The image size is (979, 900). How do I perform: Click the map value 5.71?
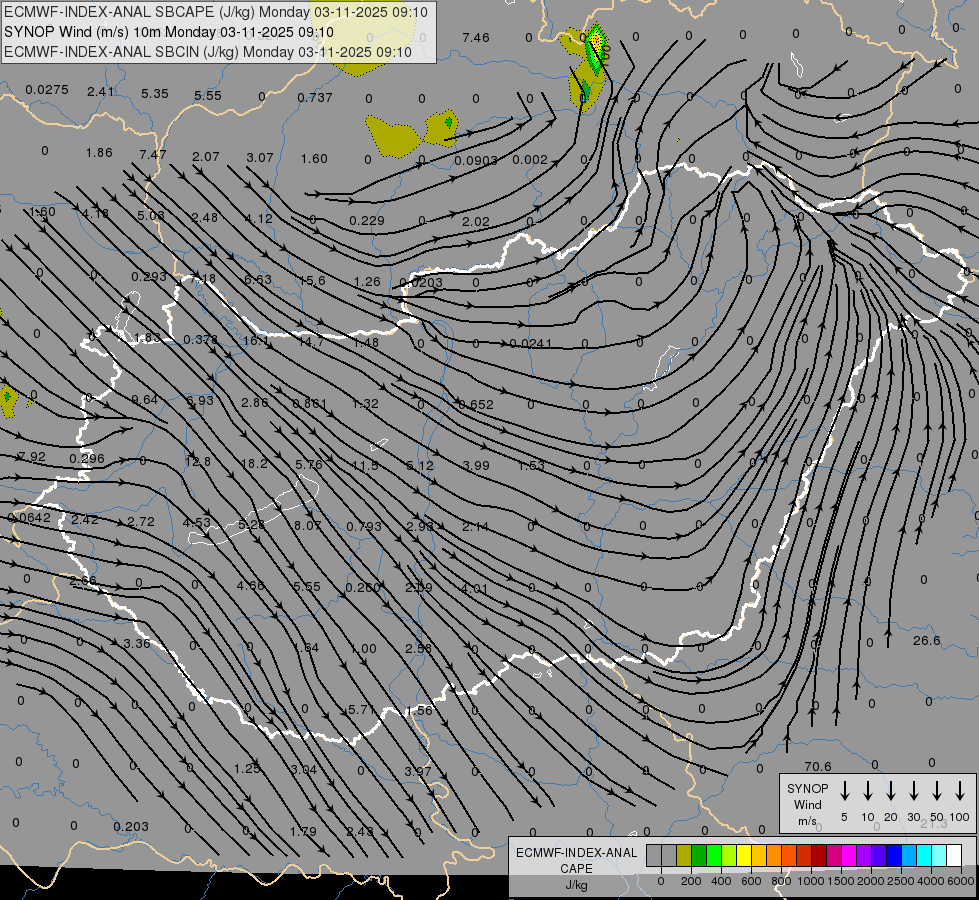(362, 710)
